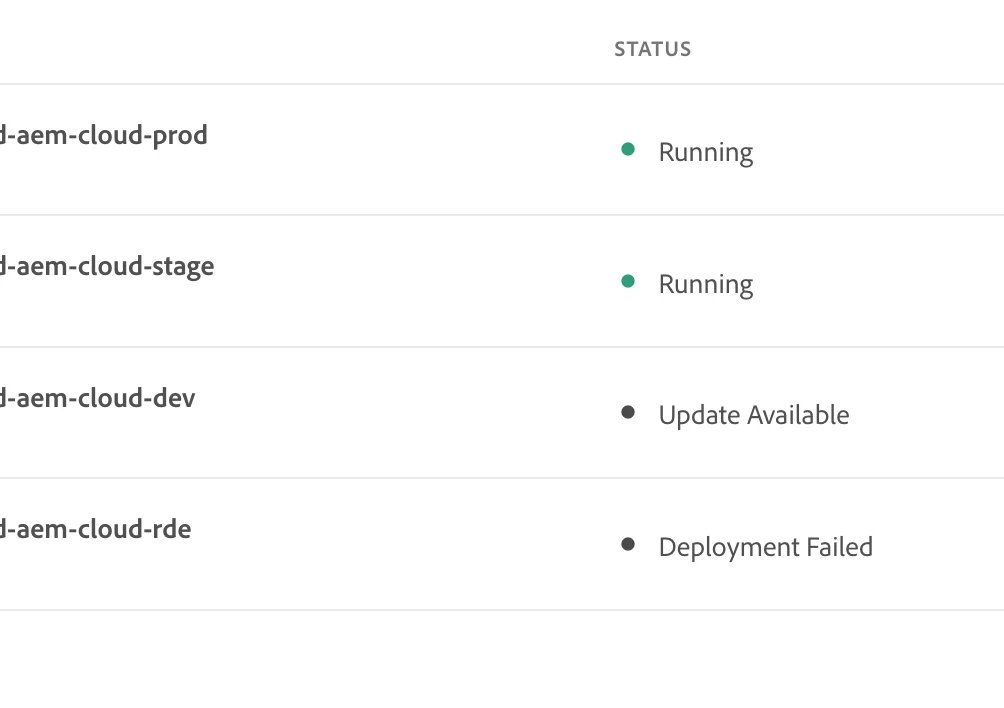The image size is (1004, 708).
Task: Click the green status dot for aem-cloud-prod
Action: pyautogui.click(x=628, y=150)
